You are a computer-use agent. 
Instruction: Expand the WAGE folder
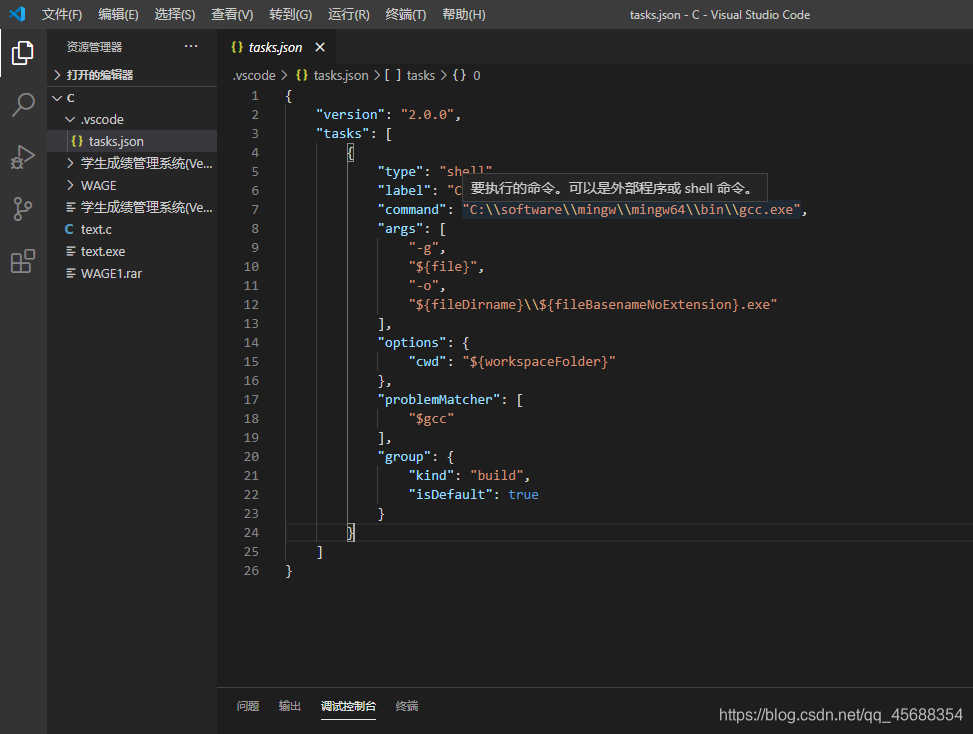tap(70, 186)
